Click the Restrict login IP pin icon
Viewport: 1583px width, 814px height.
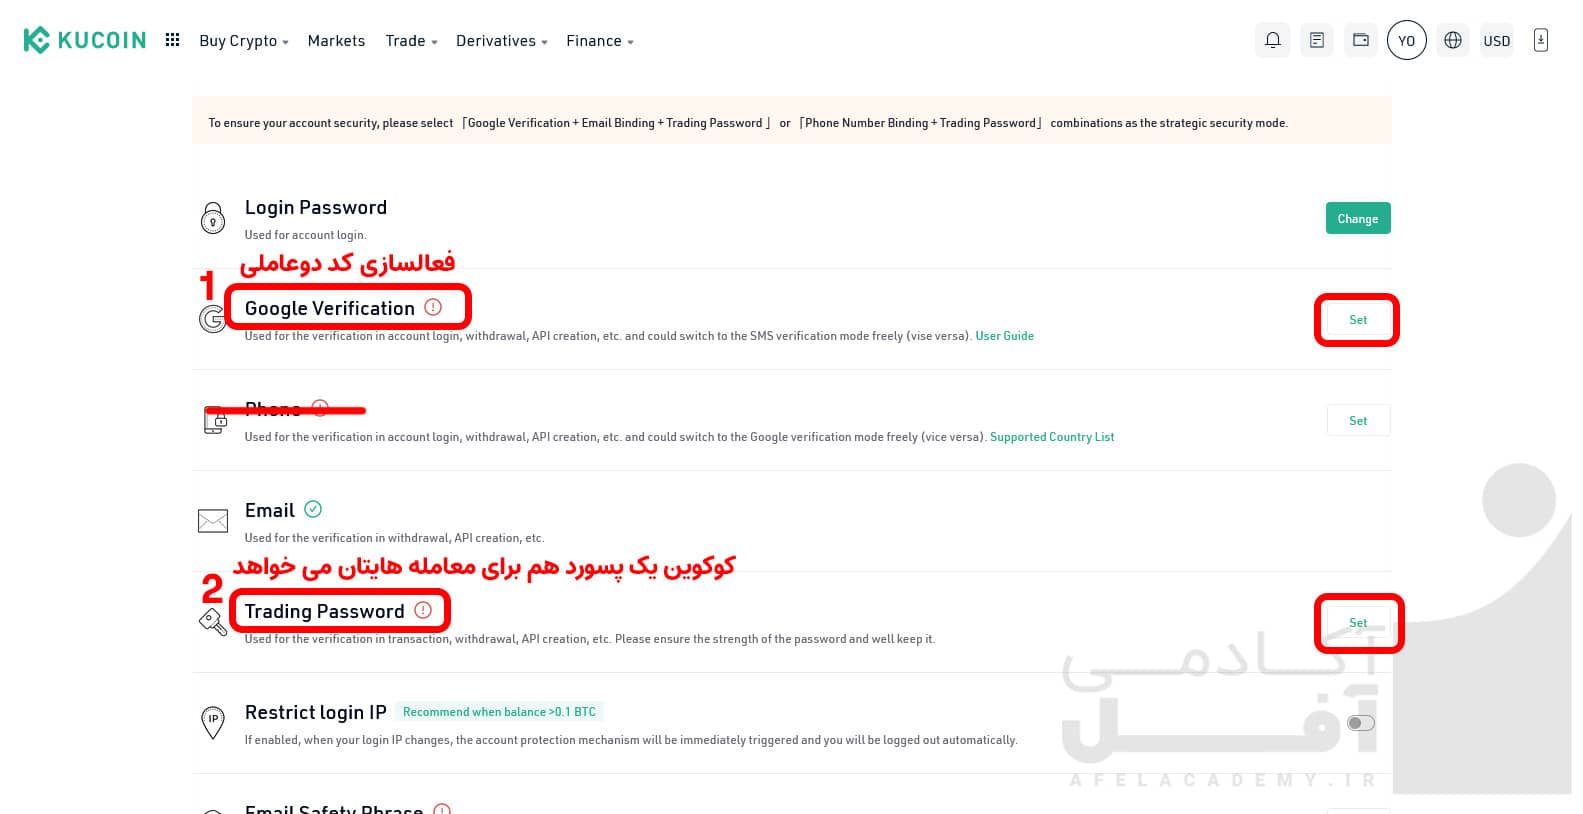[213, 723]
